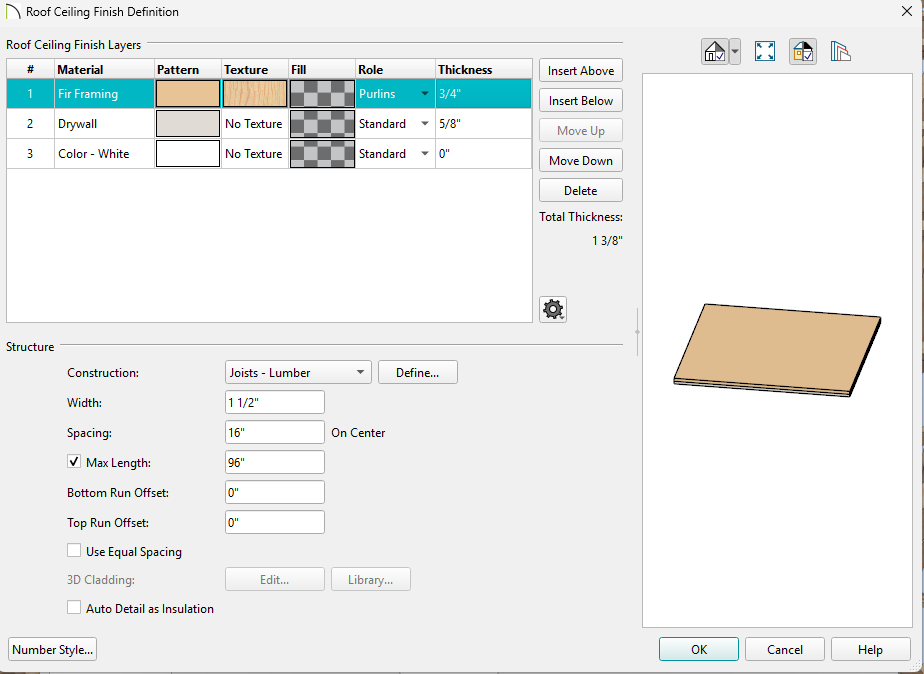Image resolution: width=924 pixels, height=674 pixels.
Task: Click the 3D layer preview slab
Action: pos(777,350)
